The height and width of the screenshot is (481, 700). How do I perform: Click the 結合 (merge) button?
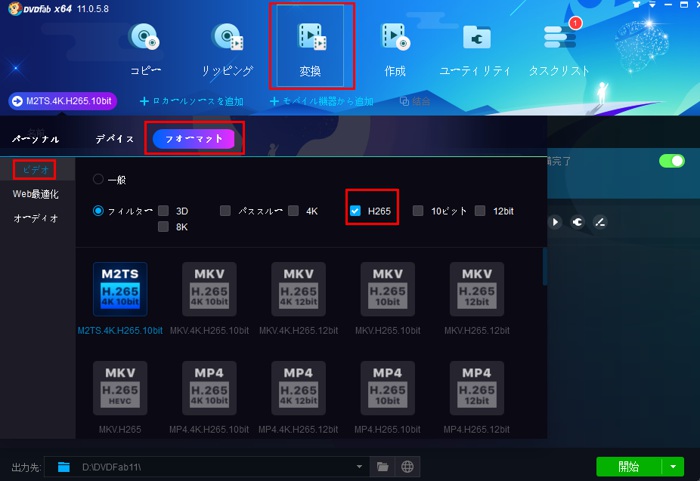(415, 102)
